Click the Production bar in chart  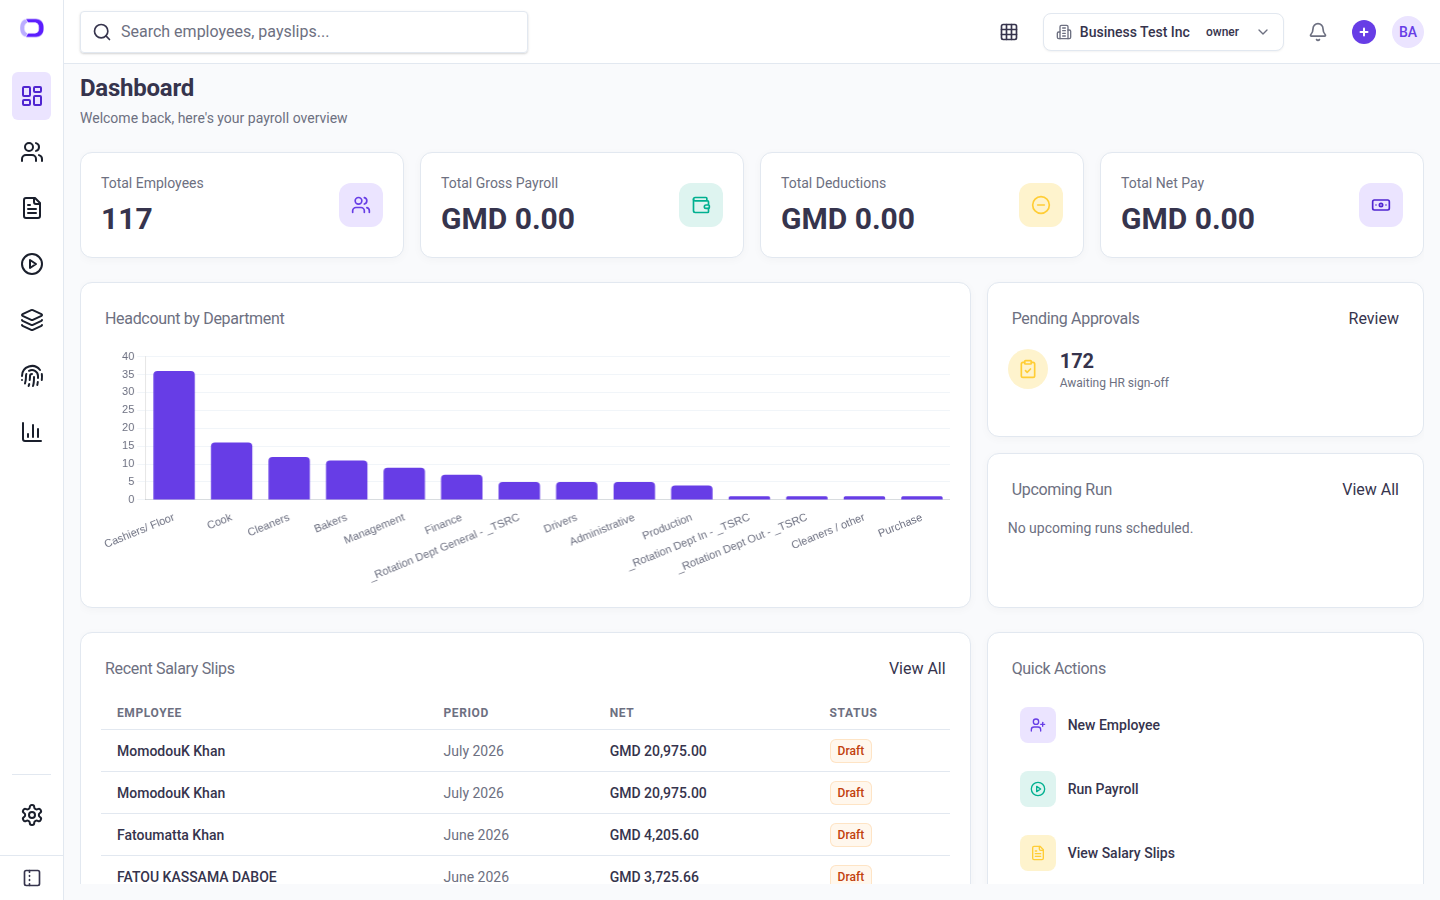coord(692,492)
